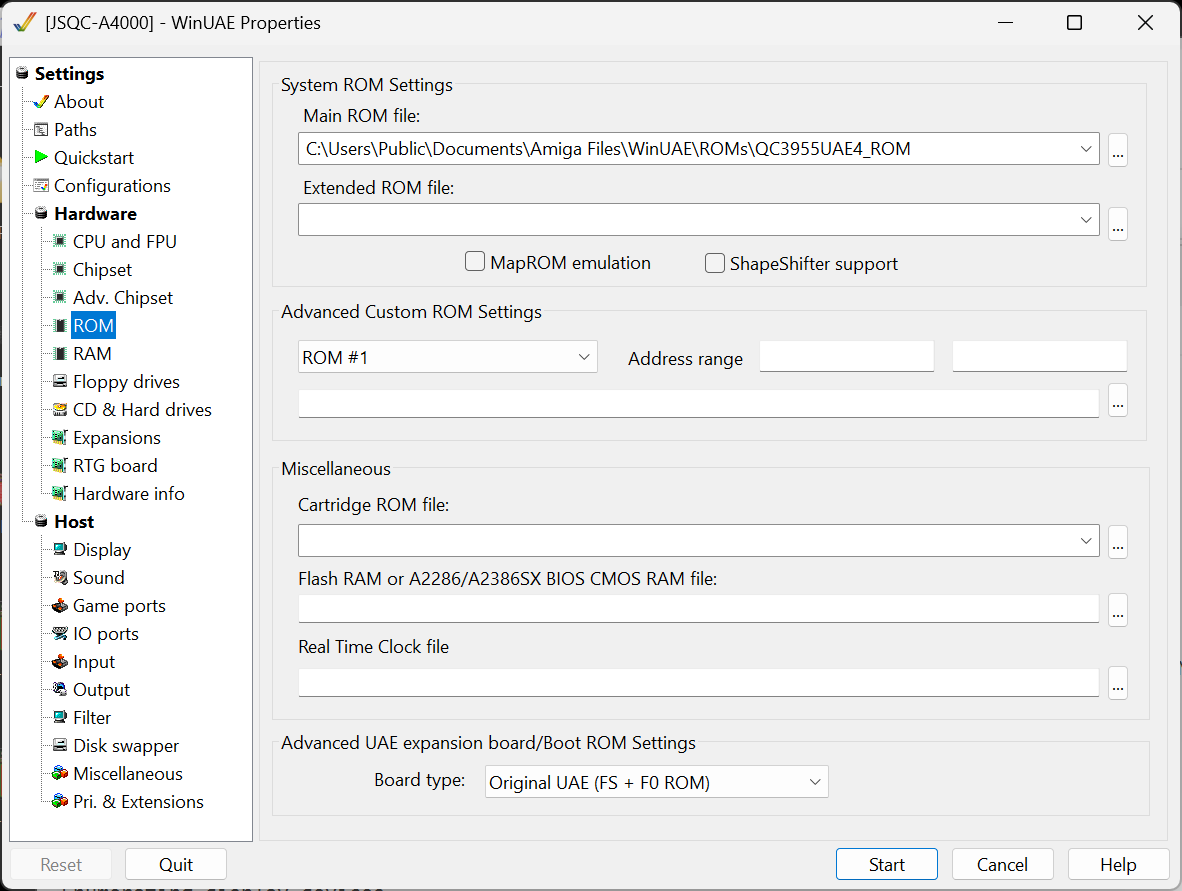Viewport: 1182px width, 891px height.
Task: Click the Help button
Action: pyautogui.click(x=1118, y=864)
